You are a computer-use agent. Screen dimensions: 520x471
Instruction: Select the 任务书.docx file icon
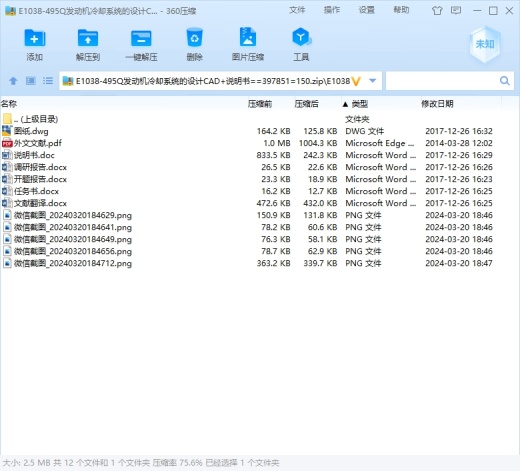click(7, 191)
